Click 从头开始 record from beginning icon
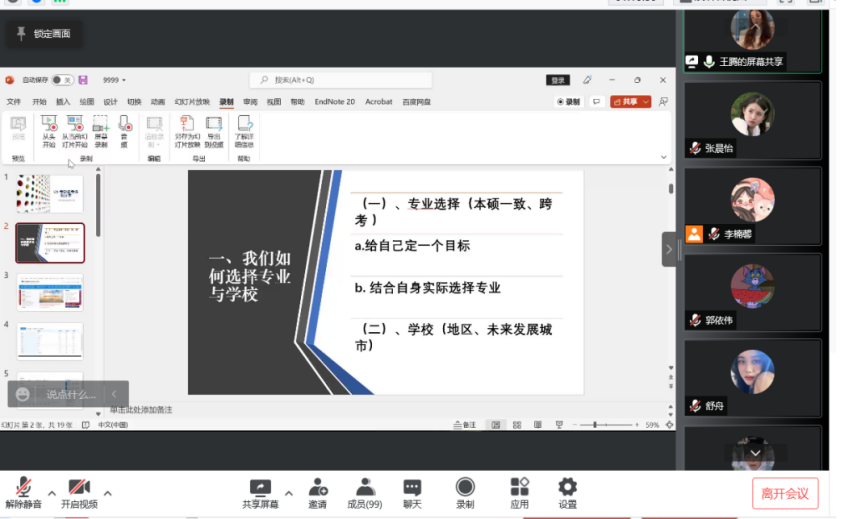843x519 pixels. pos(48,128)
